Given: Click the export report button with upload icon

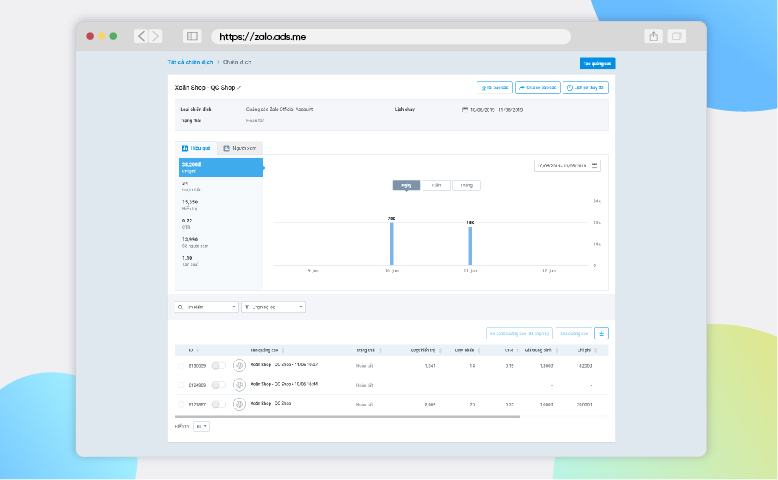Looking at the screenshot, I should point(494,87).
